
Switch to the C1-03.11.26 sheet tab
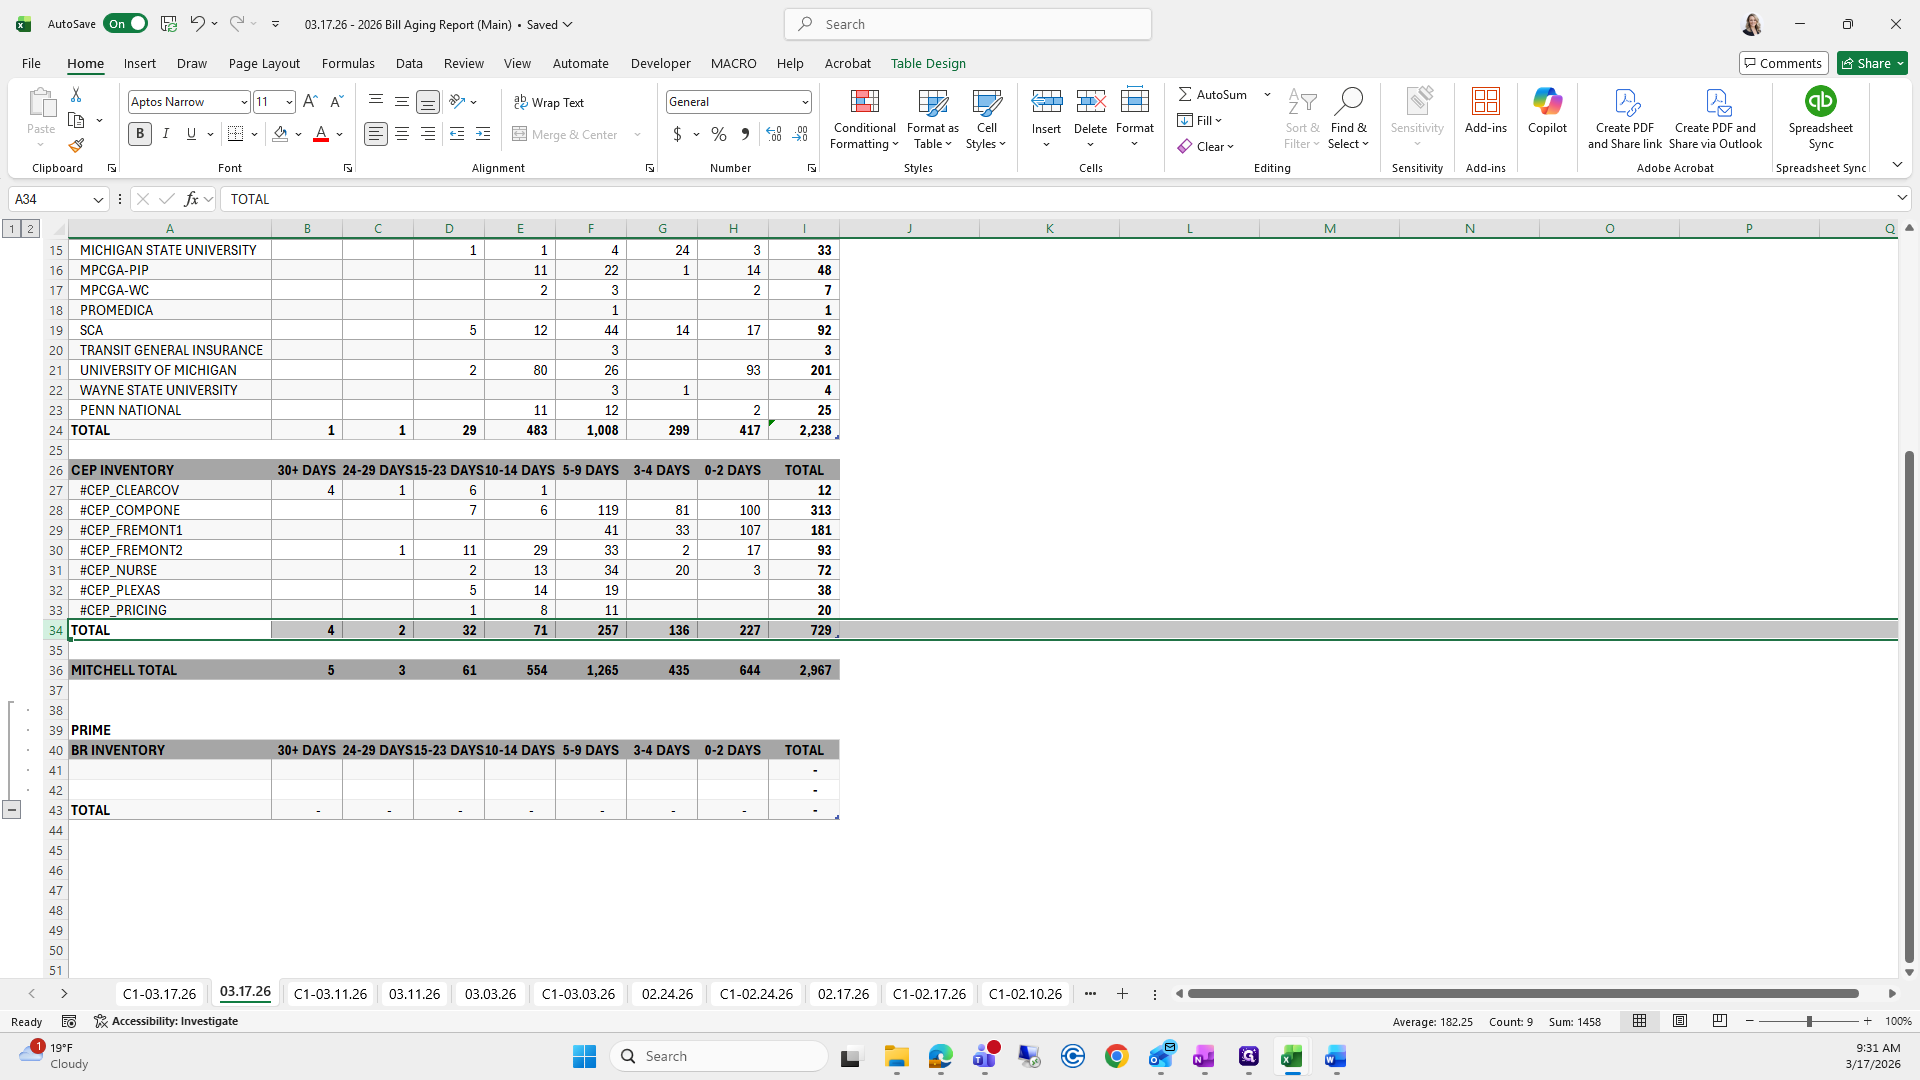point(330,994)
